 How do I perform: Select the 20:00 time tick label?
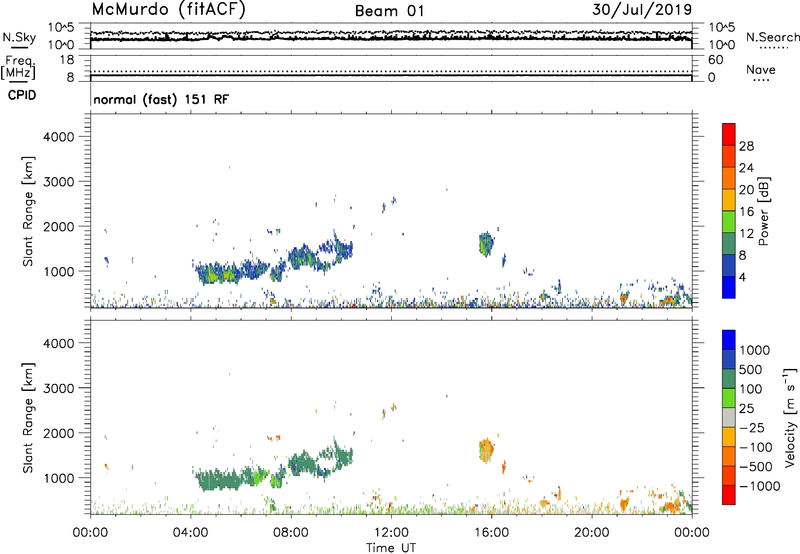591,533
